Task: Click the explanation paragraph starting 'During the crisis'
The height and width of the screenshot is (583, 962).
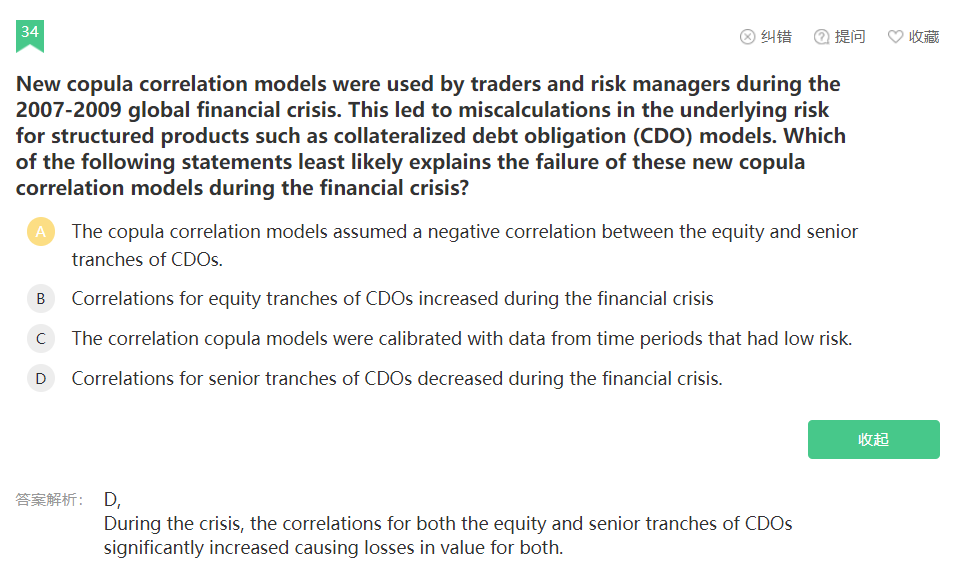Action: [448, 535]
